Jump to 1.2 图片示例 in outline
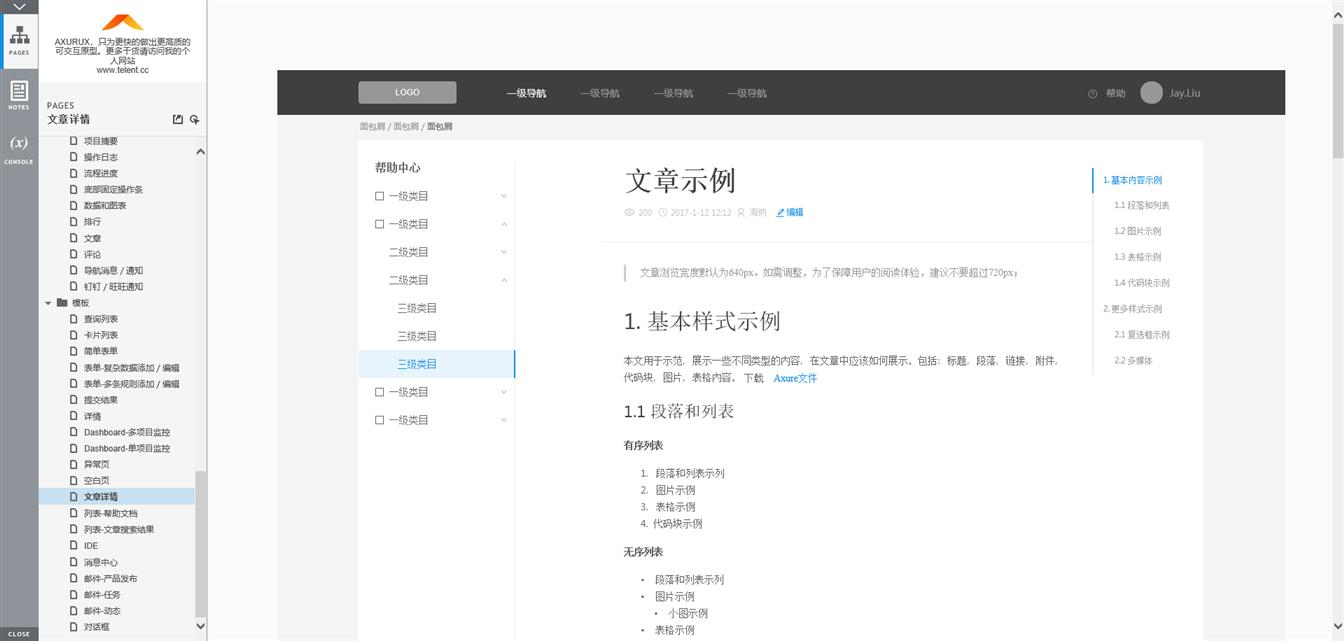The image size is (1344, 641). pyautogui.click(x=1137, y=231)
